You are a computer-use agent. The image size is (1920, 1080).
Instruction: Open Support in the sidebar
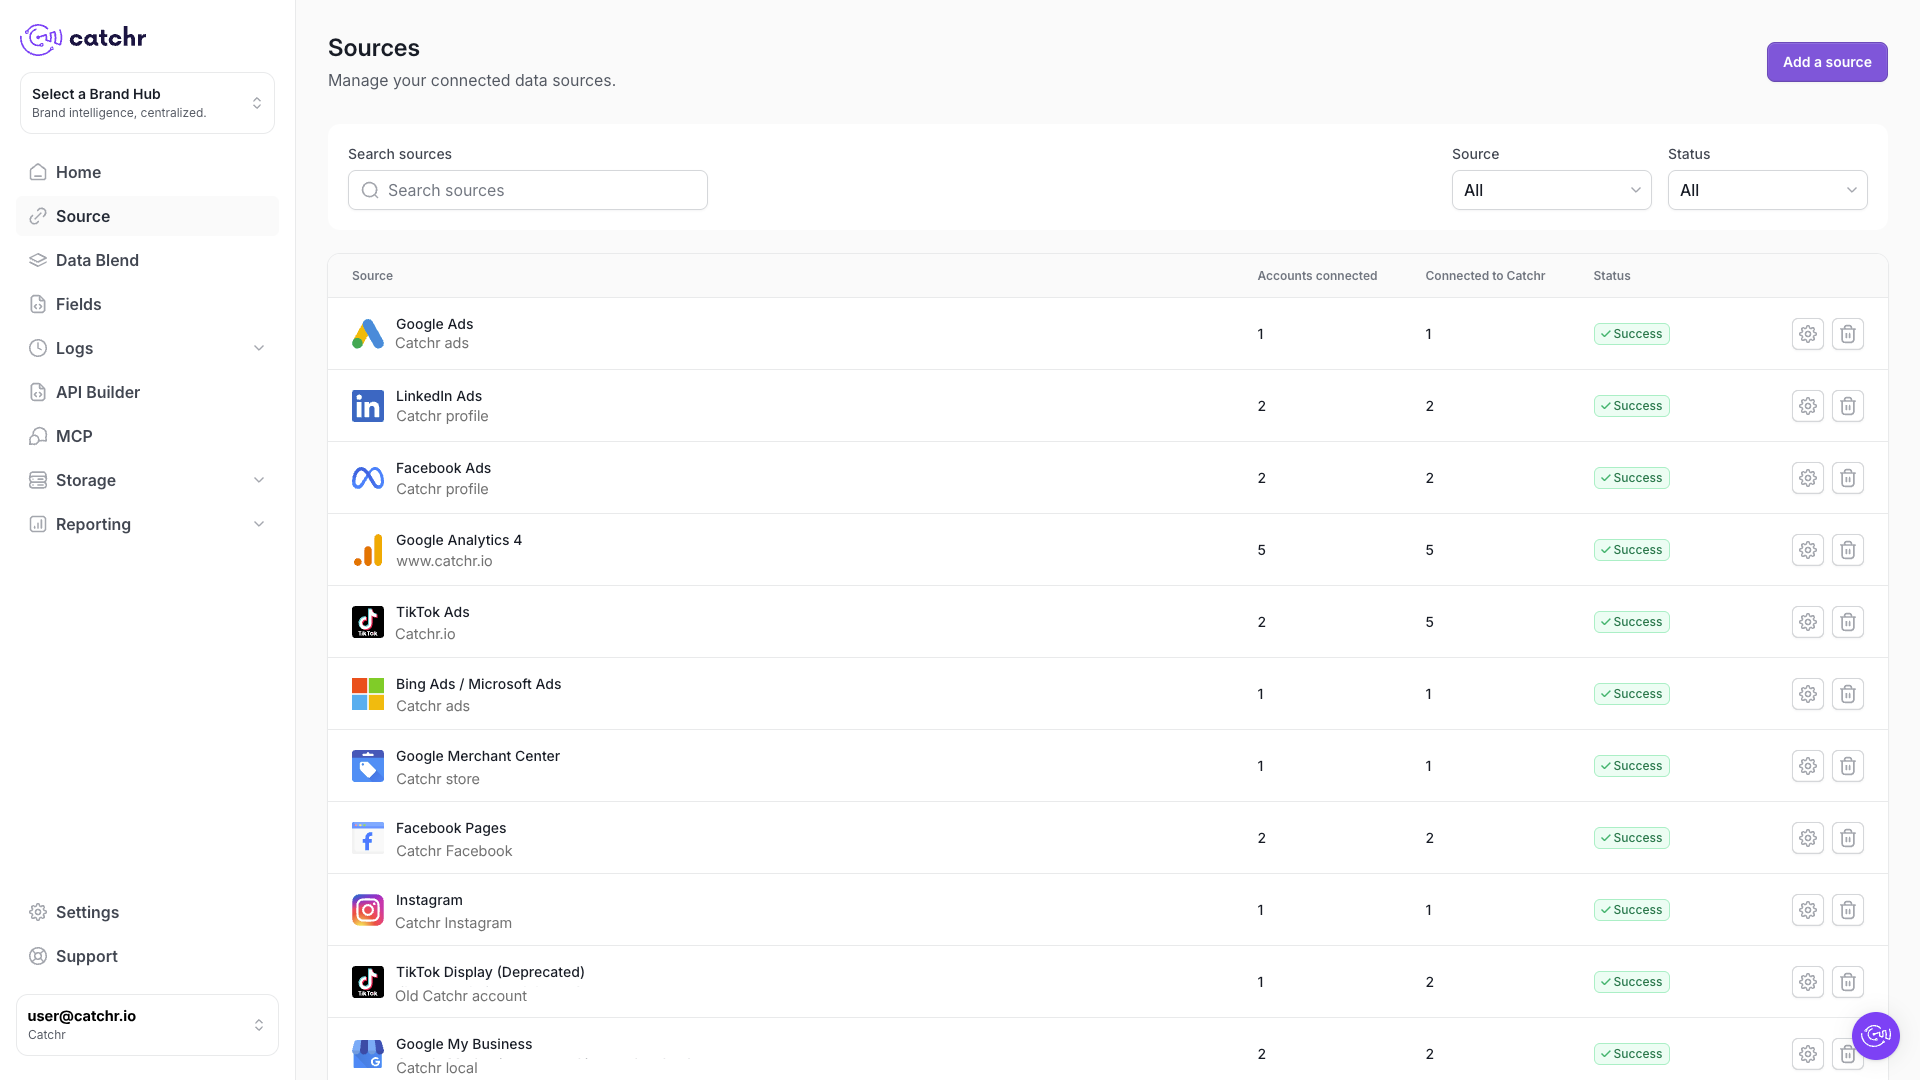click(x=147, y=956)
